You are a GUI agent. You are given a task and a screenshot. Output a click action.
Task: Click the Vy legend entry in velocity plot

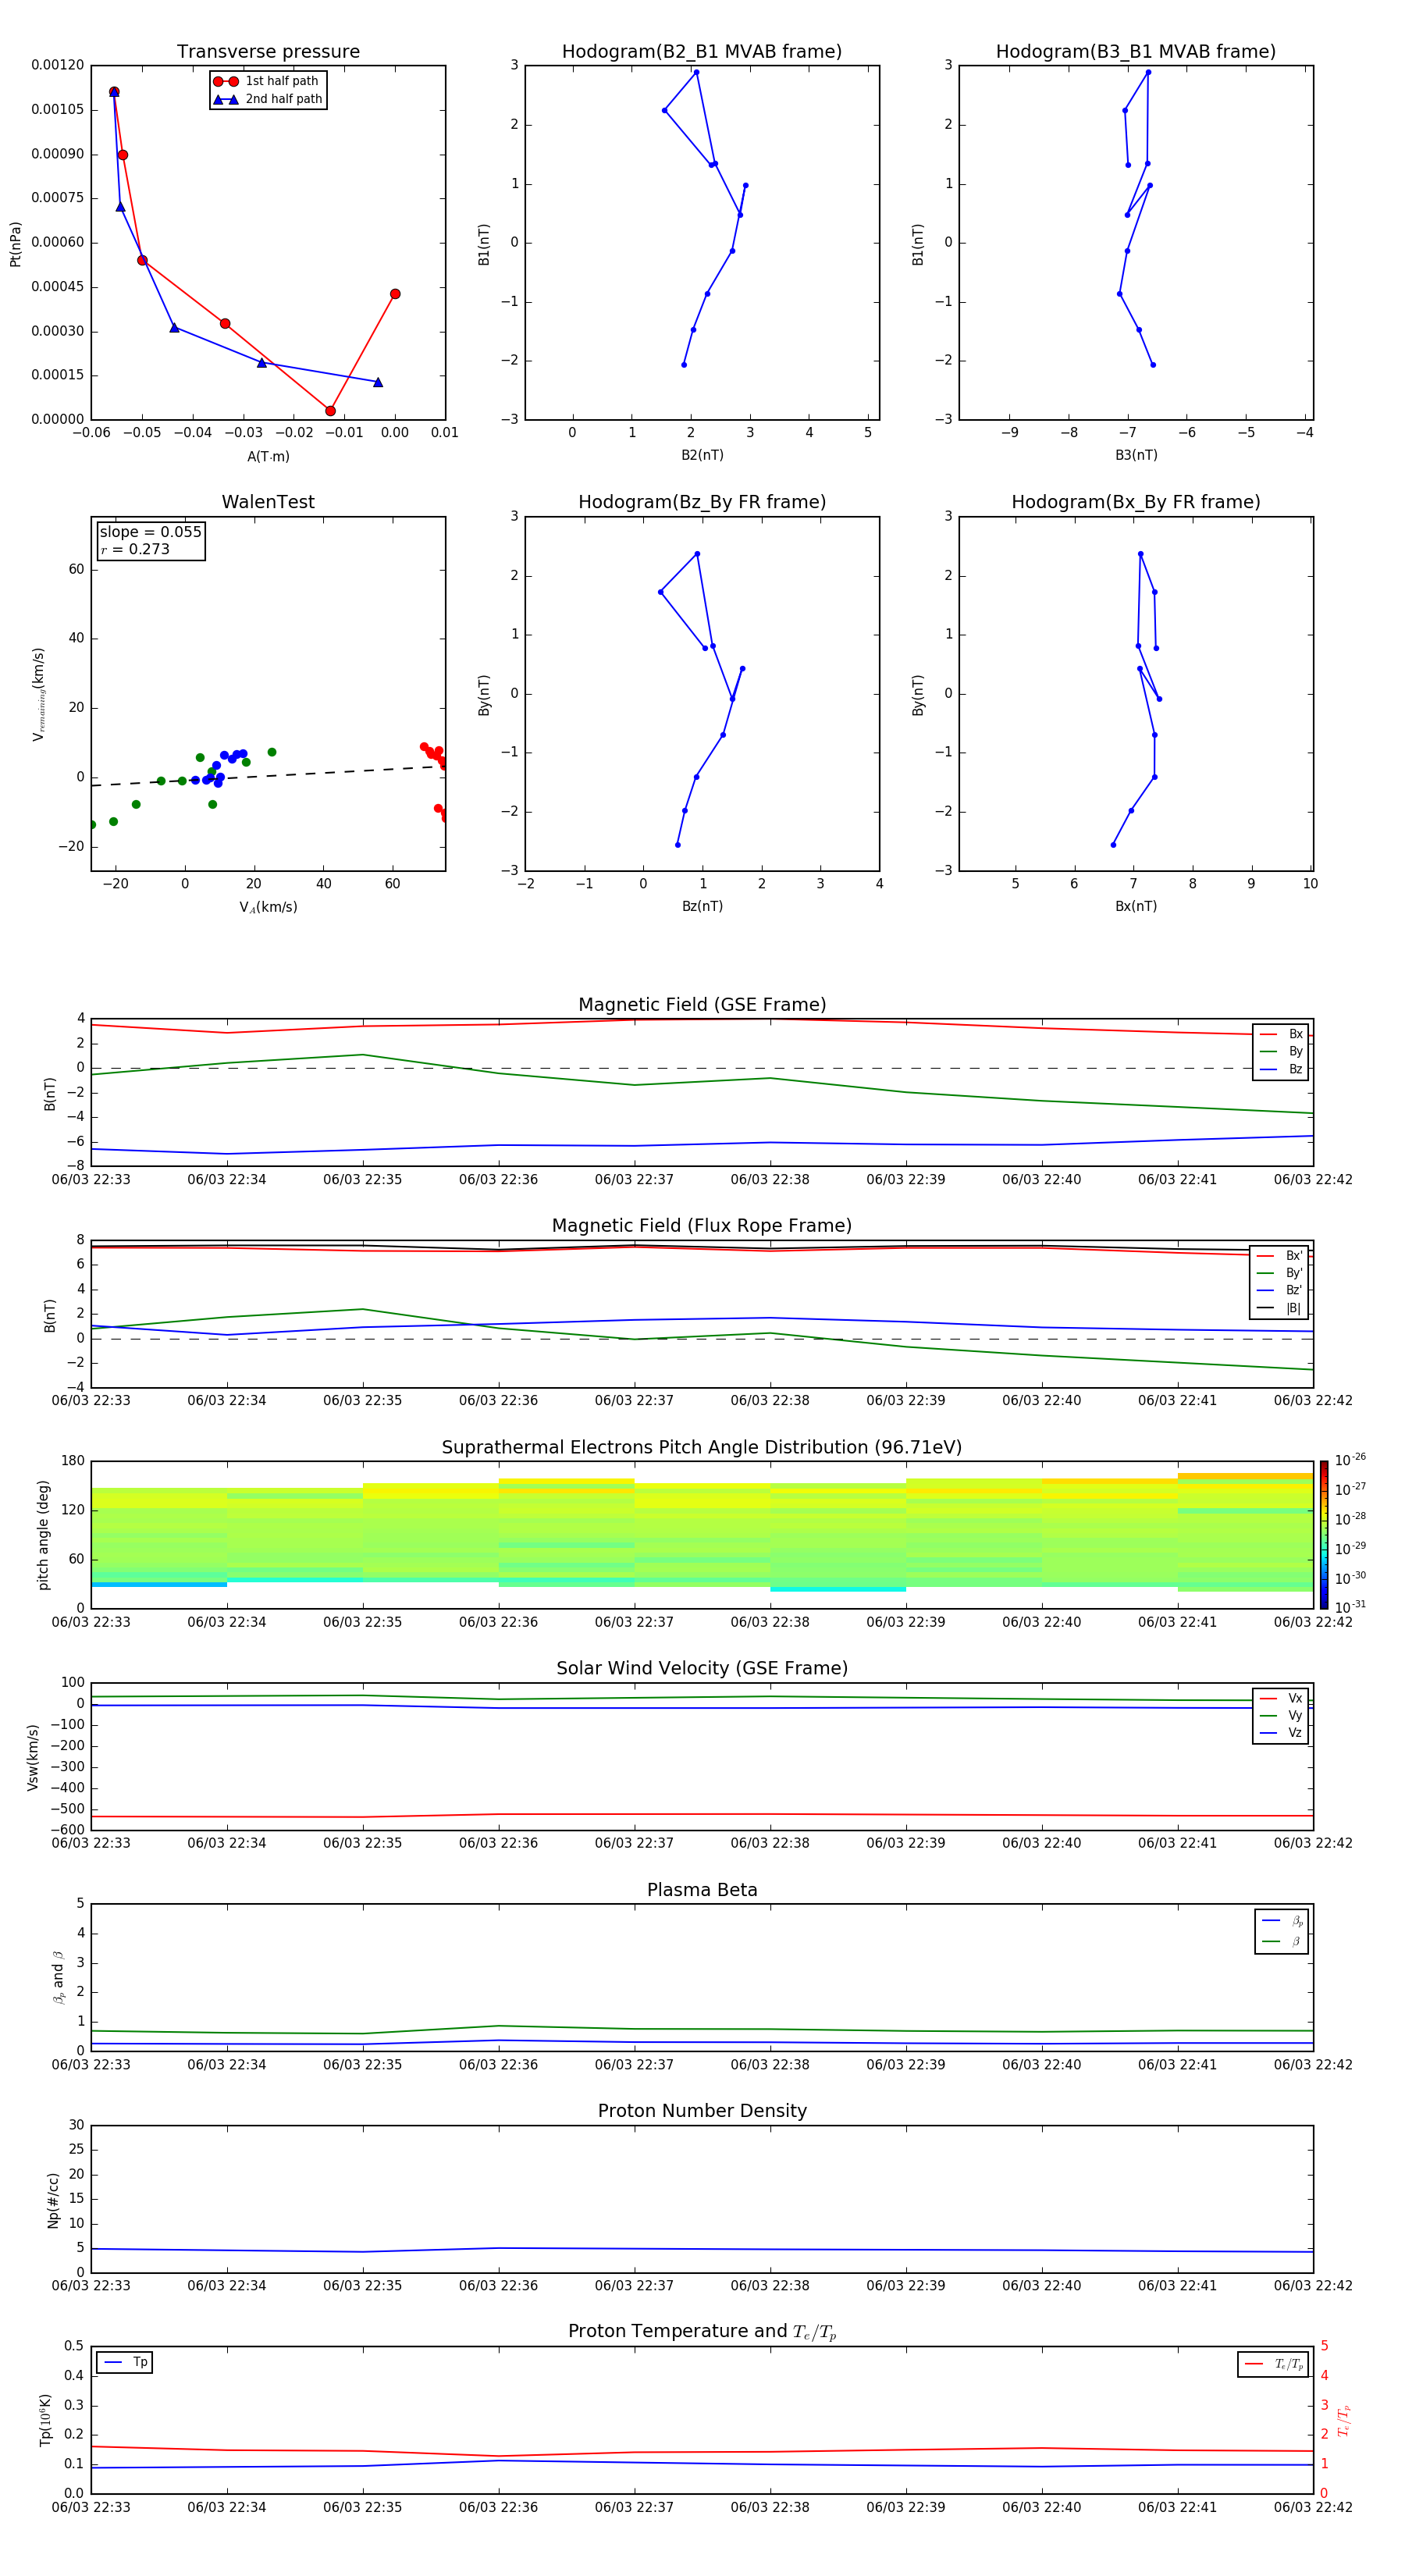1281,1715
